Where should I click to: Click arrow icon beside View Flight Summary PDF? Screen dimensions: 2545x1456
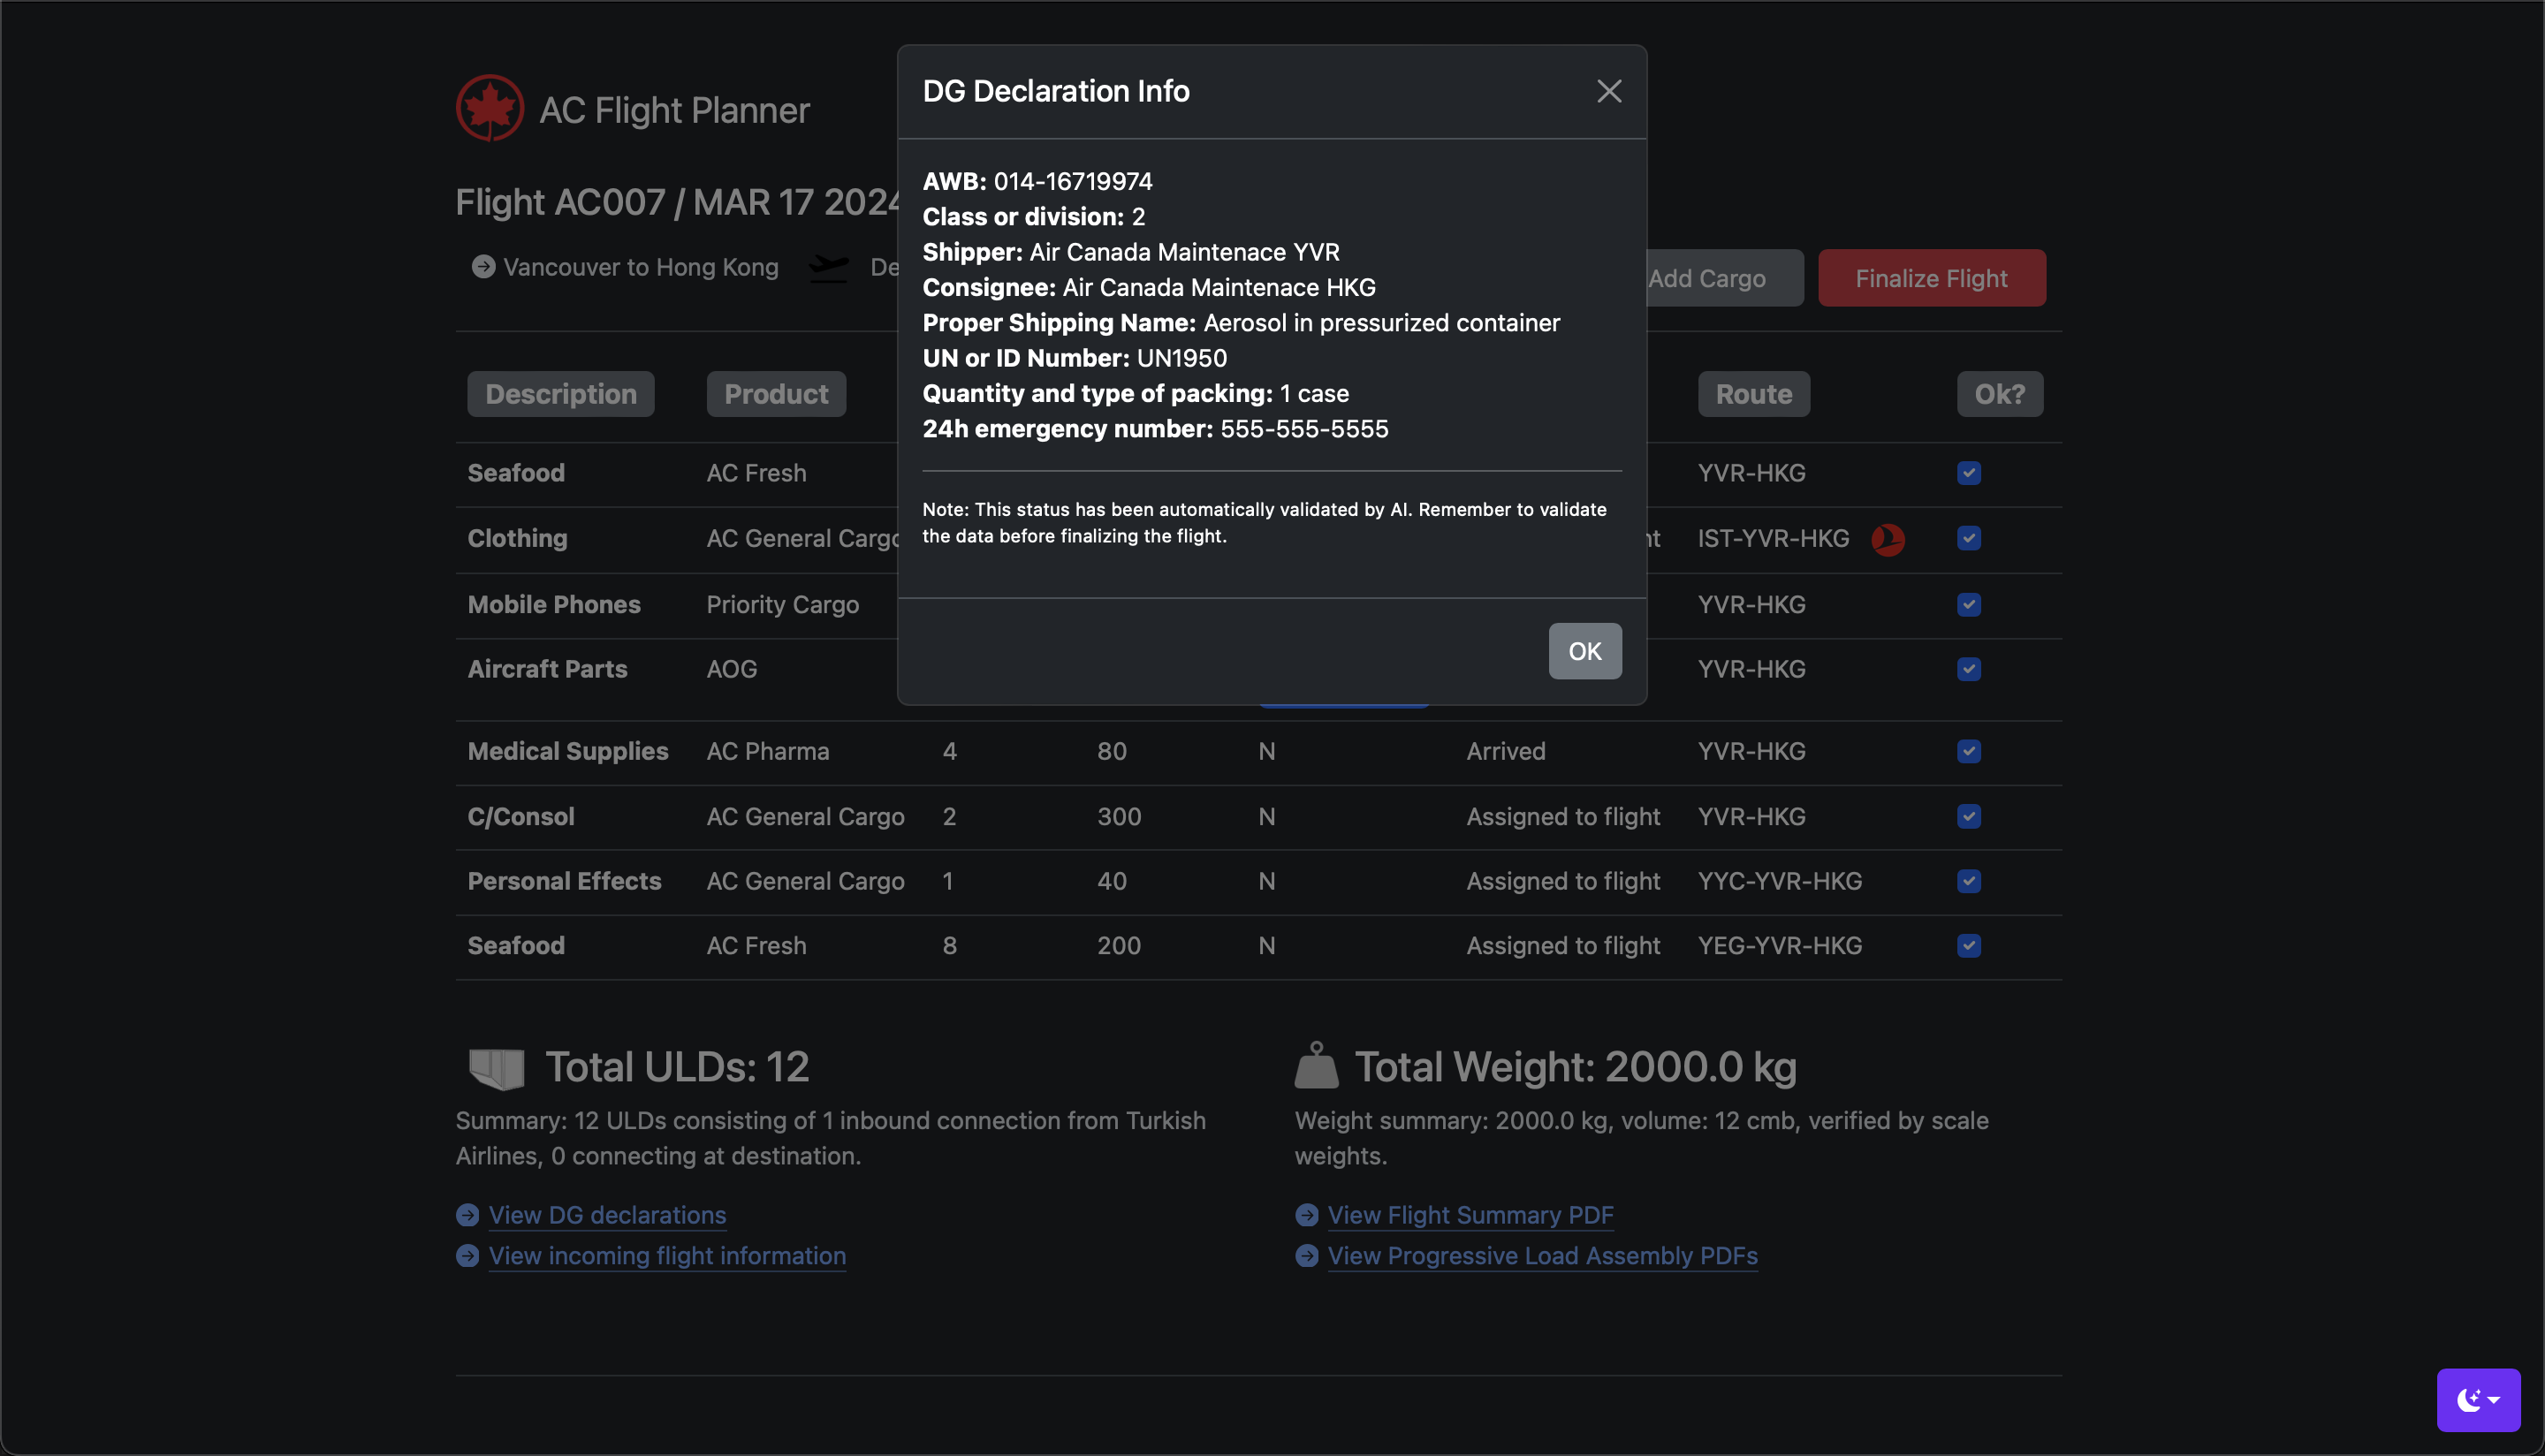click(1306, 1215)
